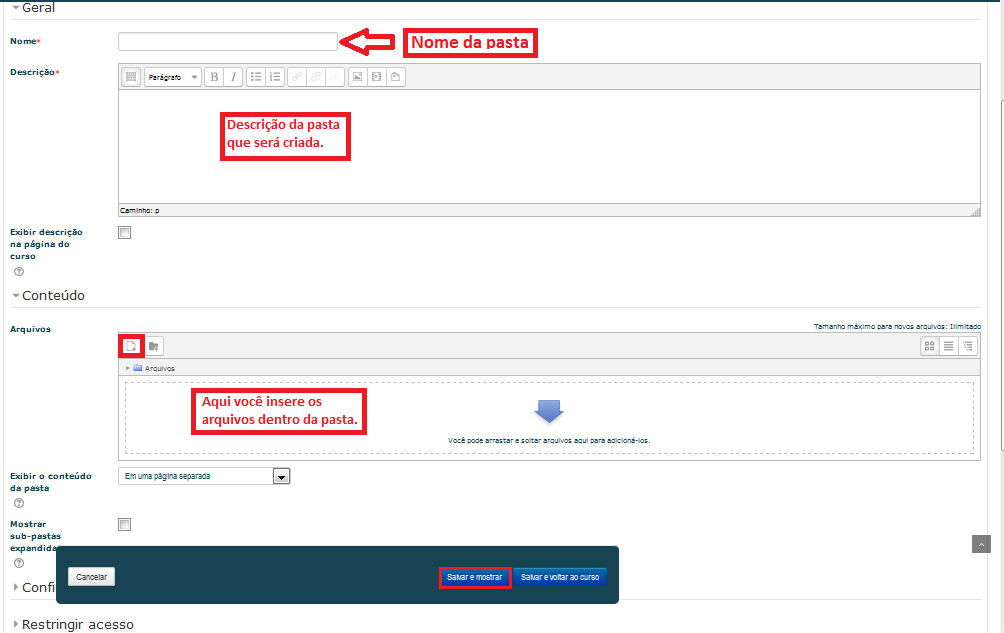
Task: Open 'Exibir o conteúdo da pasta' dropdown
Action: coord(204,477)
